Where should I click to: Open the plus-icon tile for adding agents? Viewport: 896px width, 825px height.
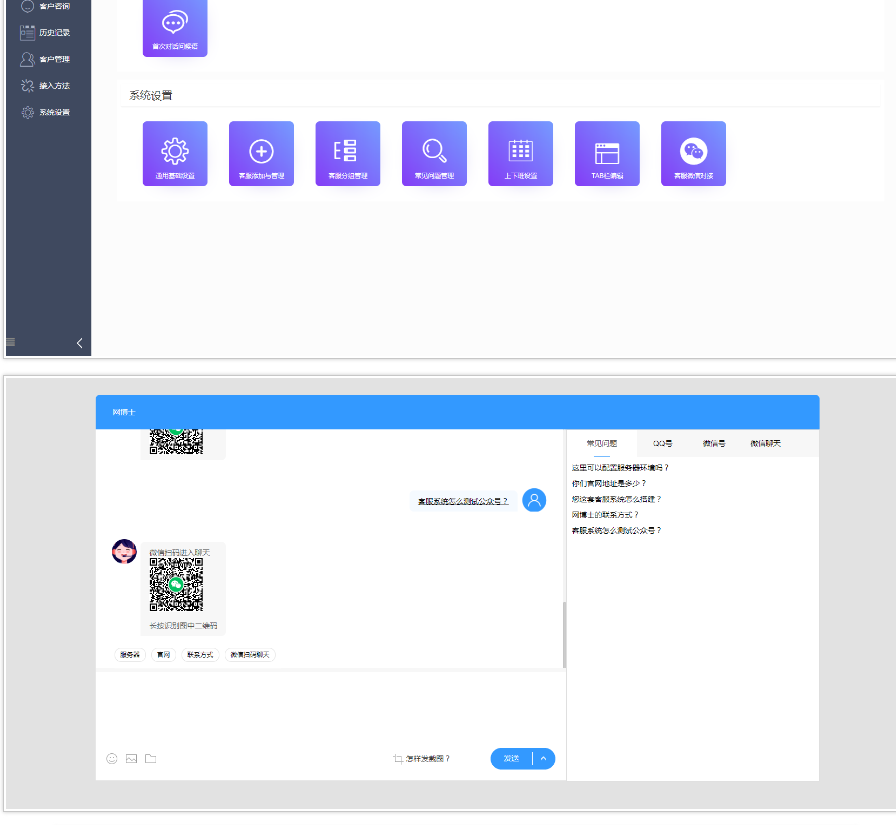tap(261, 153)
